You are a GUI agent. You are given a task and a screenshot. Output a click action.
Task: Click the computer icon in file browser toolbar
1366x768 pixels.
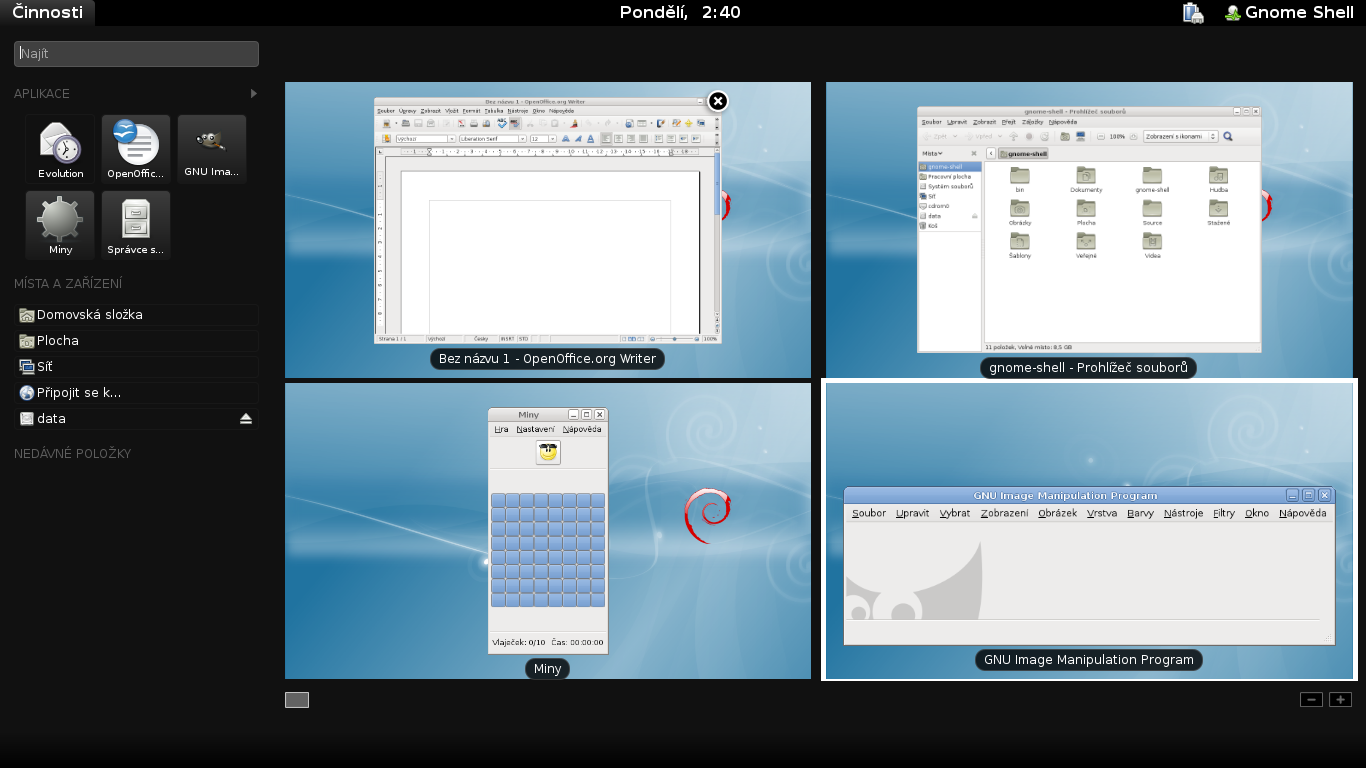[1080, 136]
